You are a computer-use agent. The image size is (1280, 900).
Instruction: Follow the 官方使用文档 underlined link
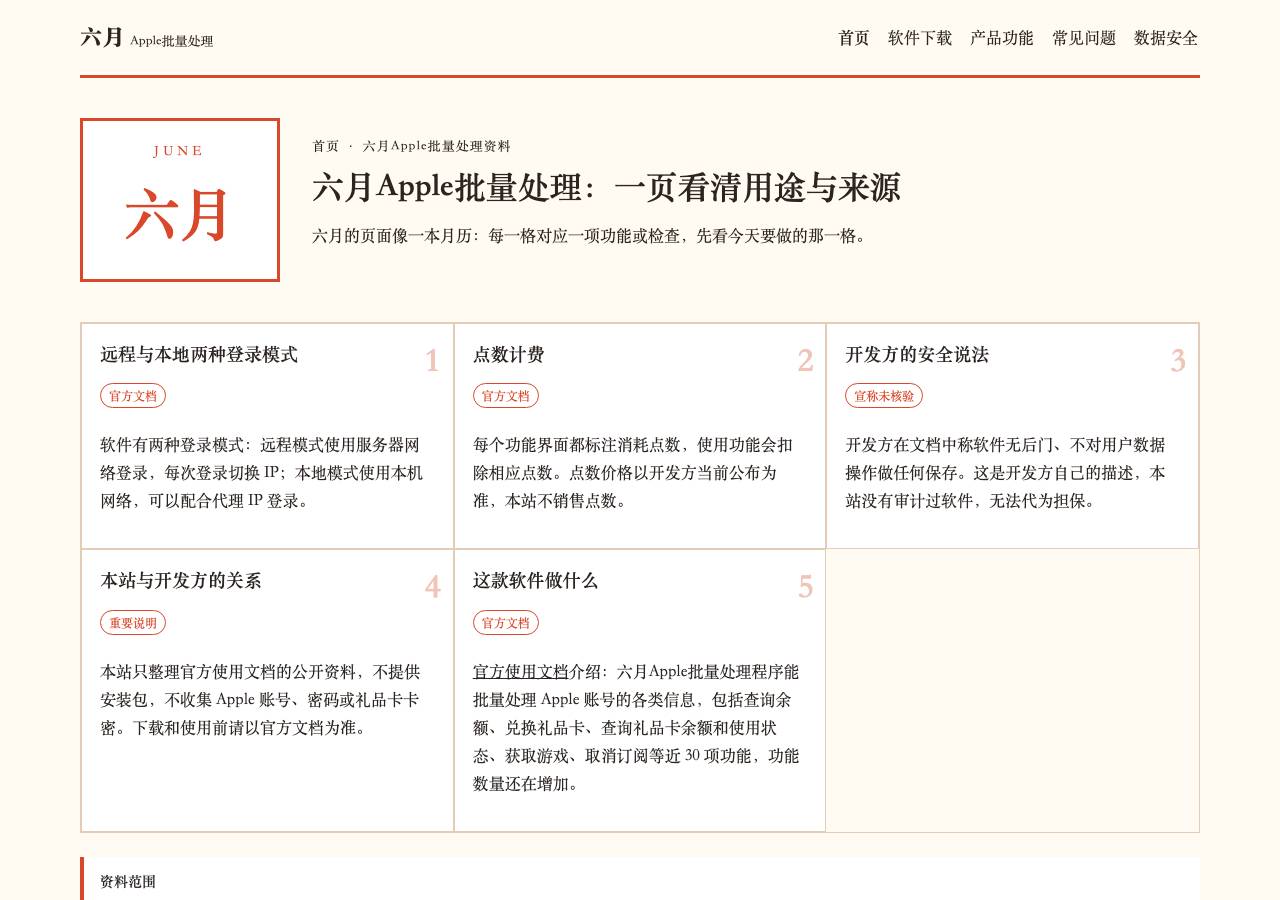pyautogui.click(x=521, y=671)
